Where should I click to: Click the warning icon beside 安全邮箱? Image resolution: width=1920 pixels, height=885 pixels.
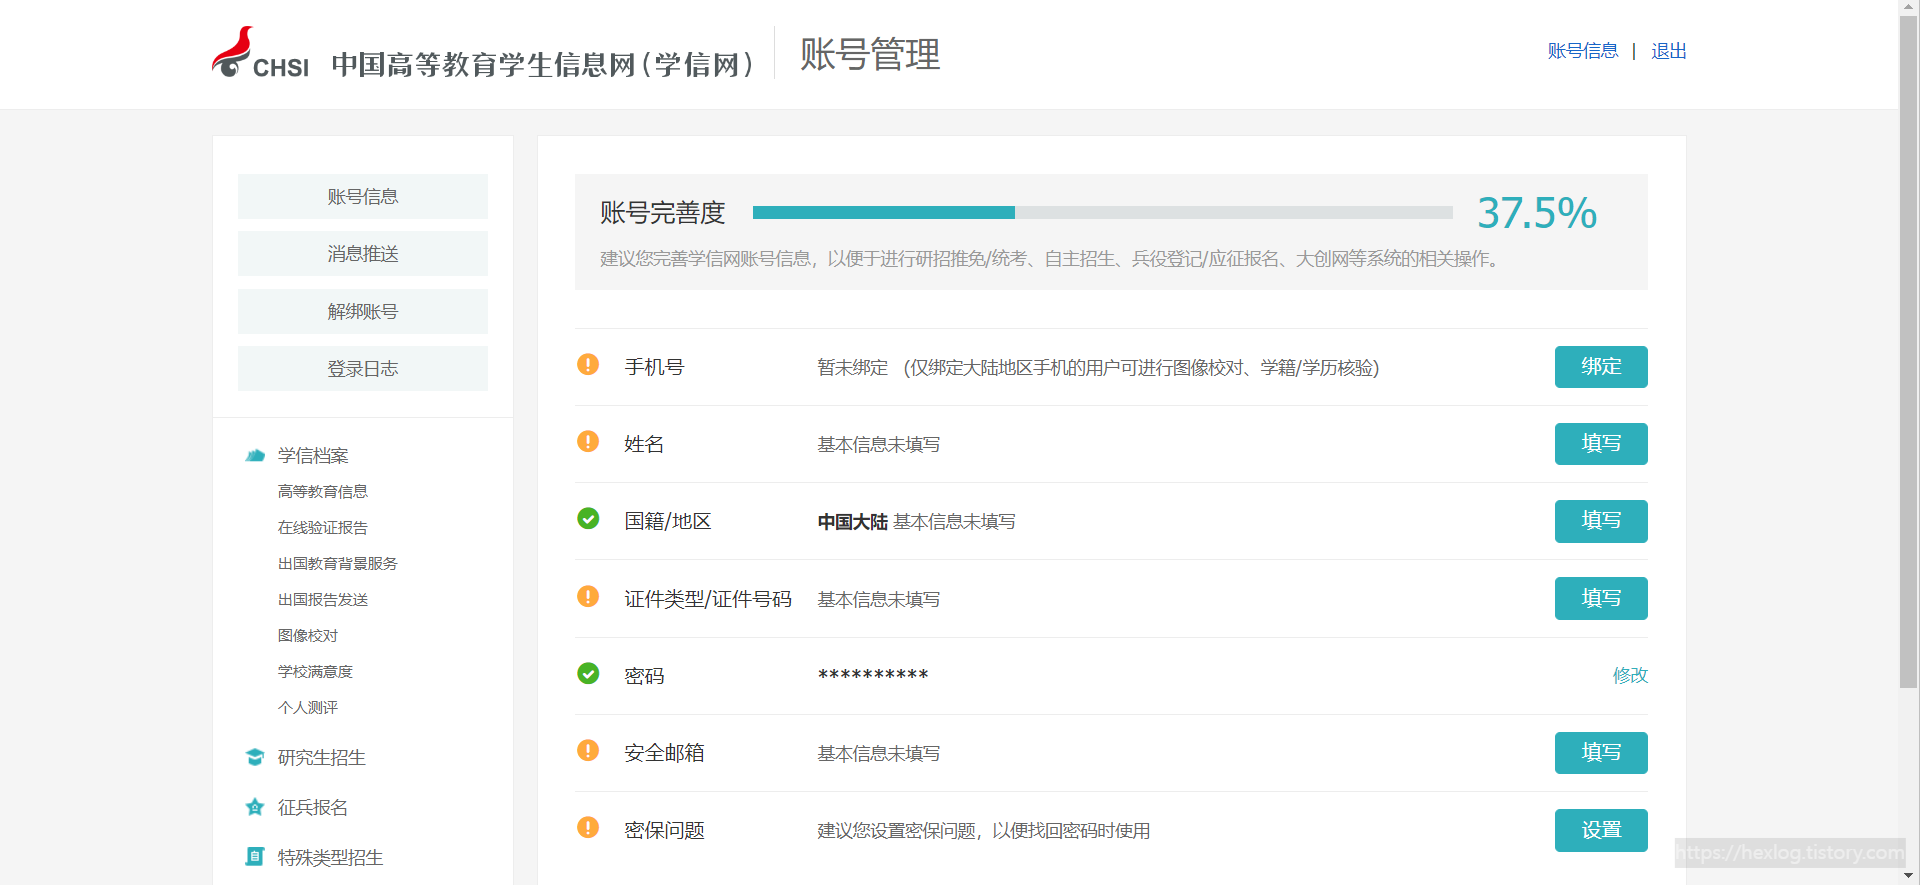(x=588, y=750)
